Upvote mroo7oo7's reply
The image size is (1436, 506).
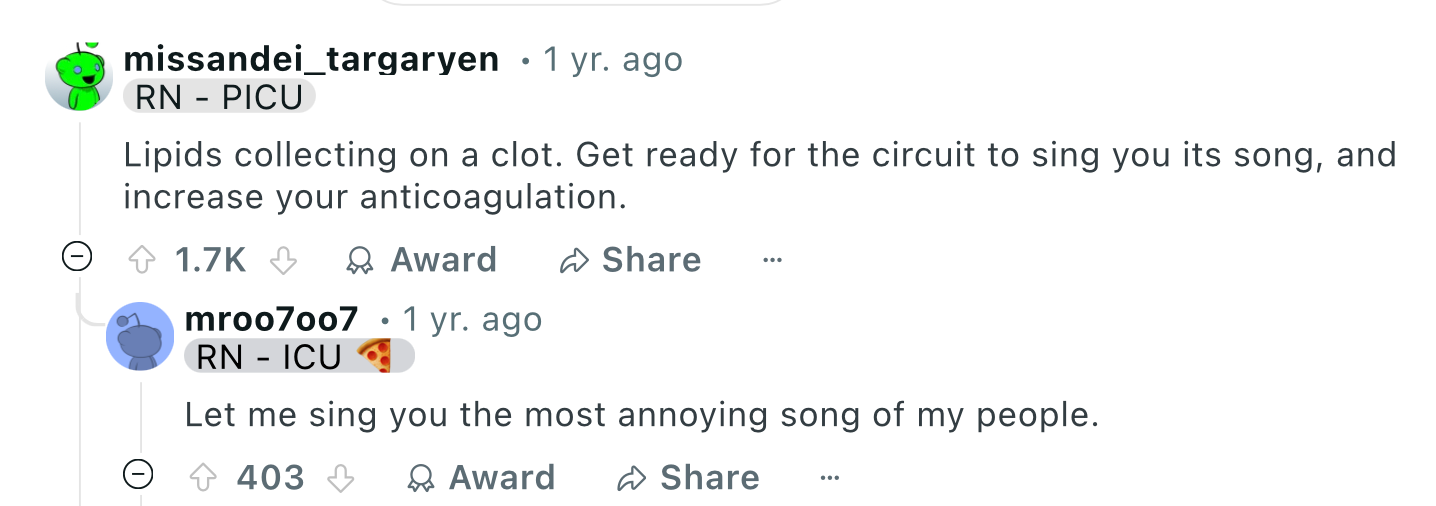(x=204, y=478)
